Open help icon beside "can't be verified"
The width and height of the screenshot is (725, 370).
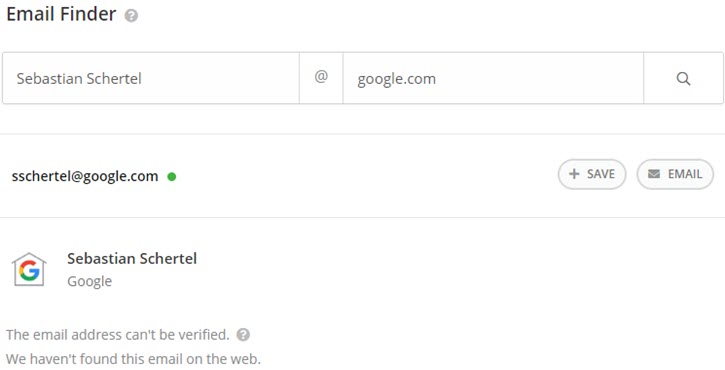pyautogui.click(x=243, y=335)
